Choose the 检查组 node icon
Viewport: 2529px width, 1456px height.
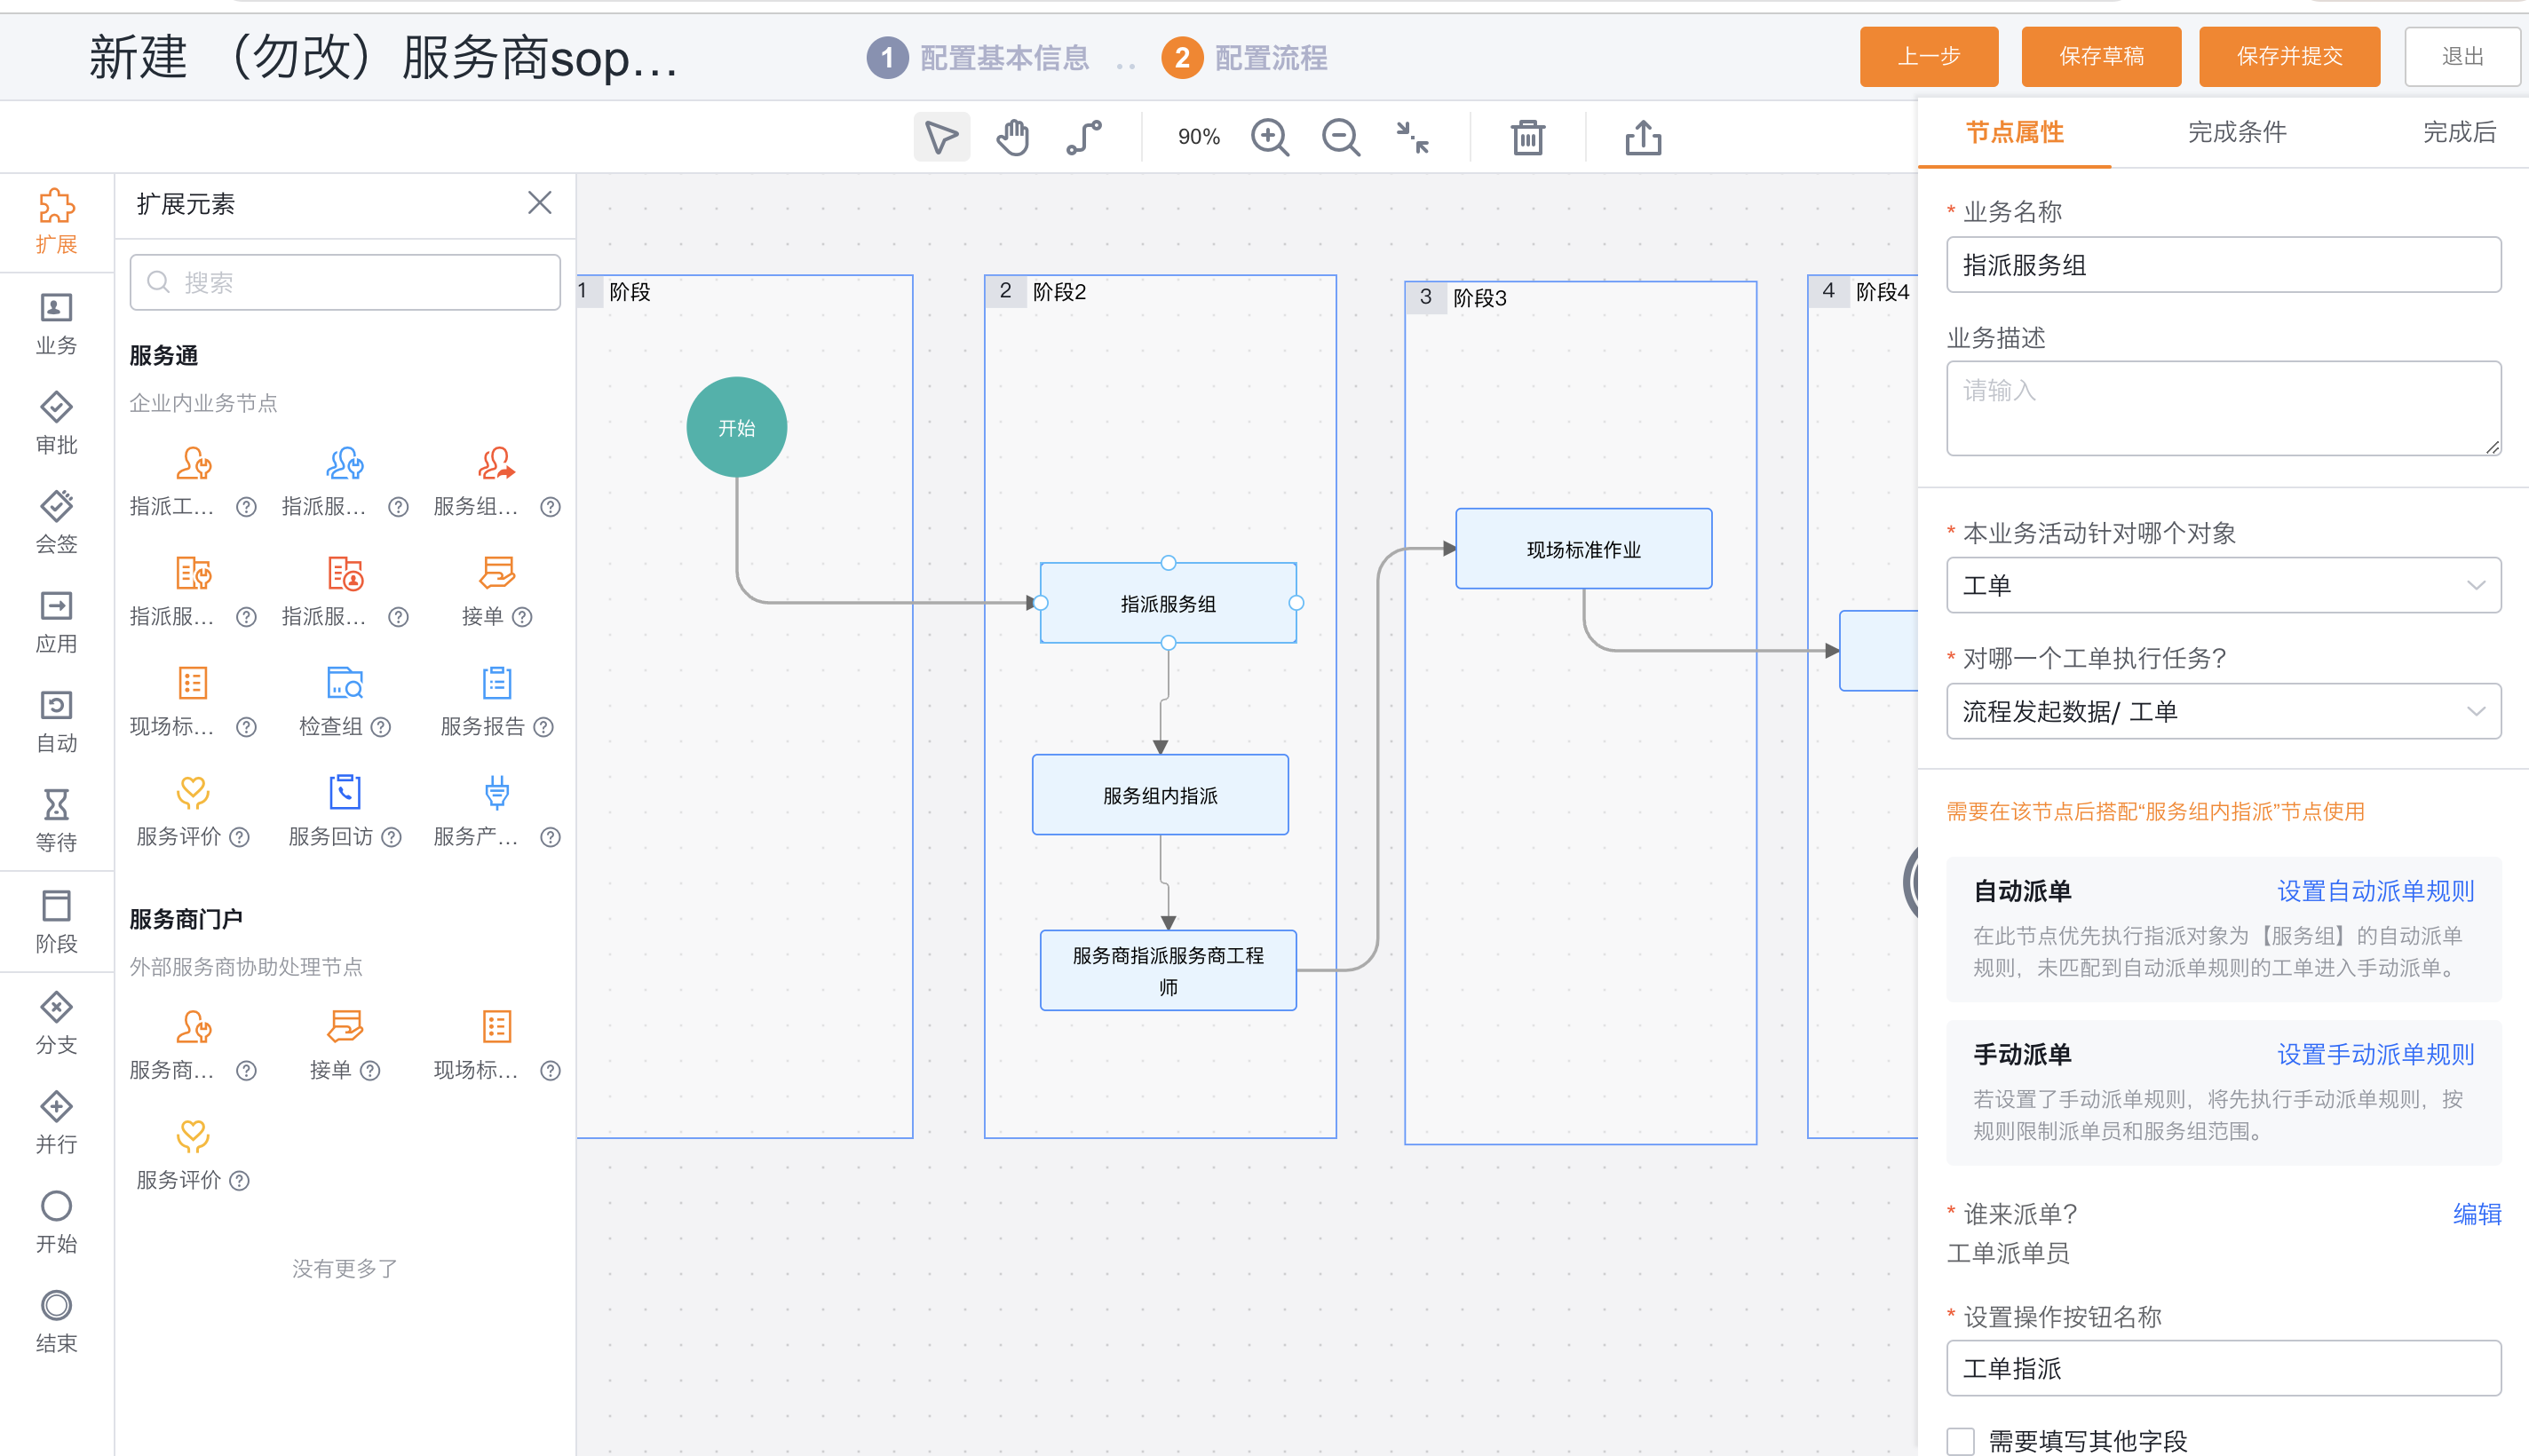[x=345, y=683]
